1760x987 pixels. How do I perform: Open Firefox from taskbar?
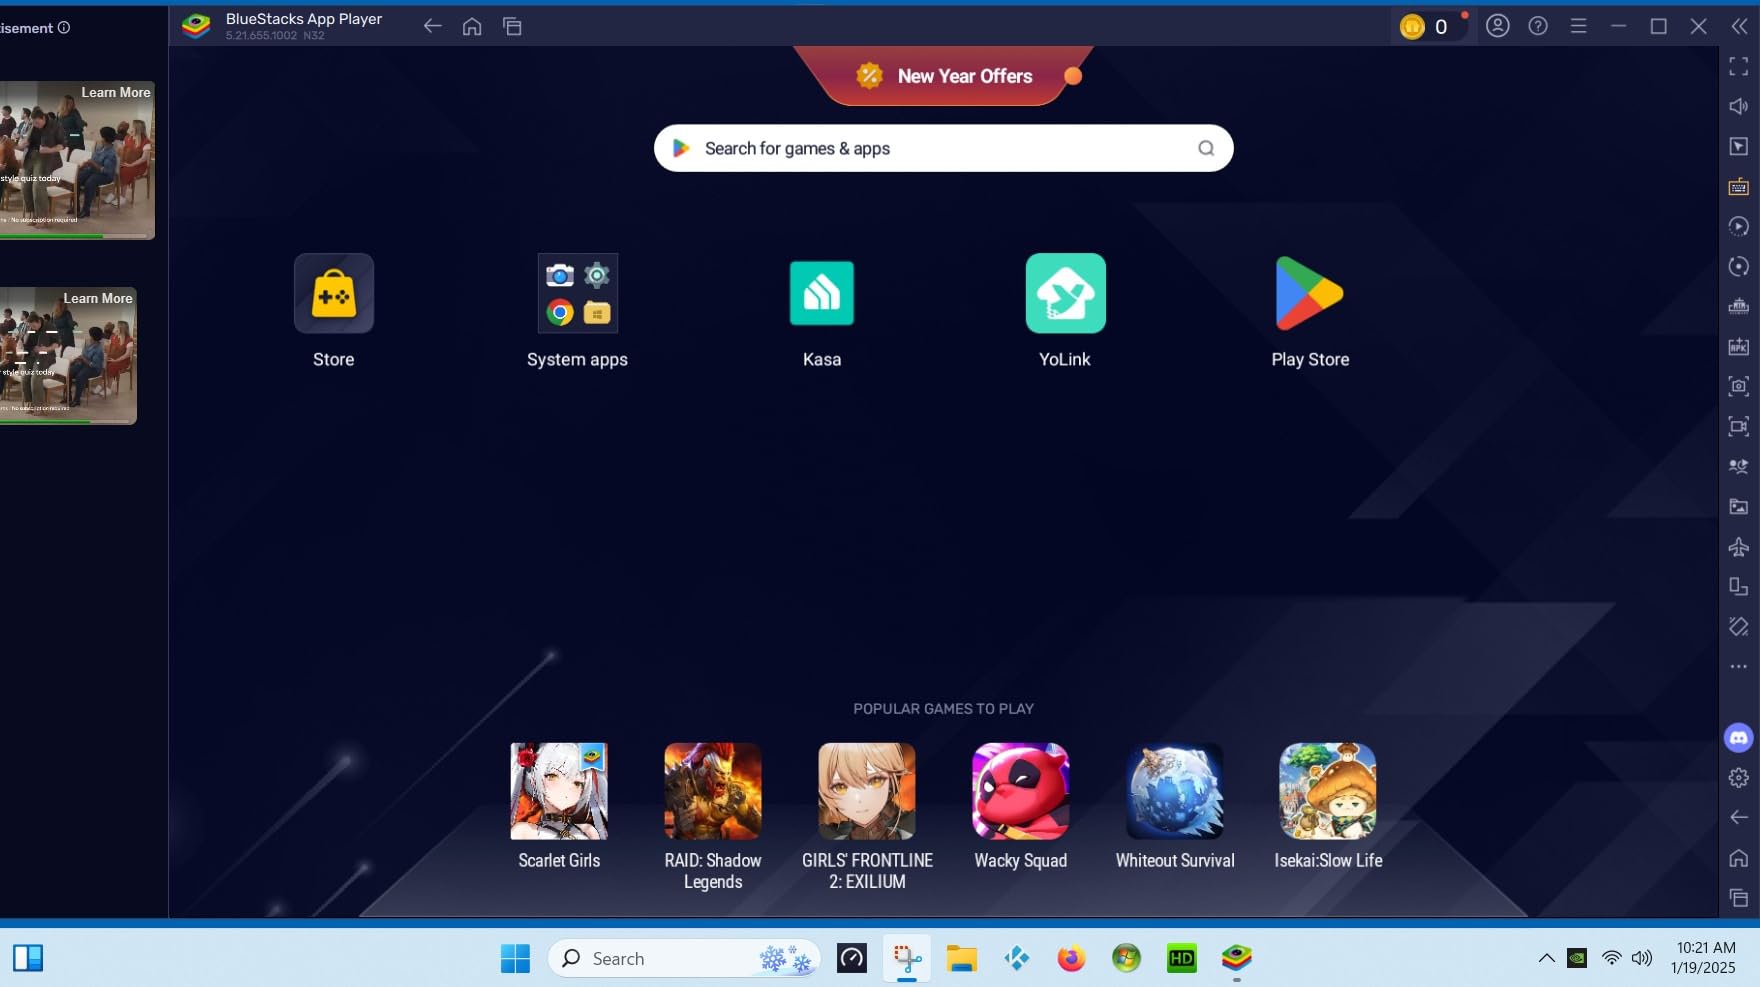click(1071, 958)
